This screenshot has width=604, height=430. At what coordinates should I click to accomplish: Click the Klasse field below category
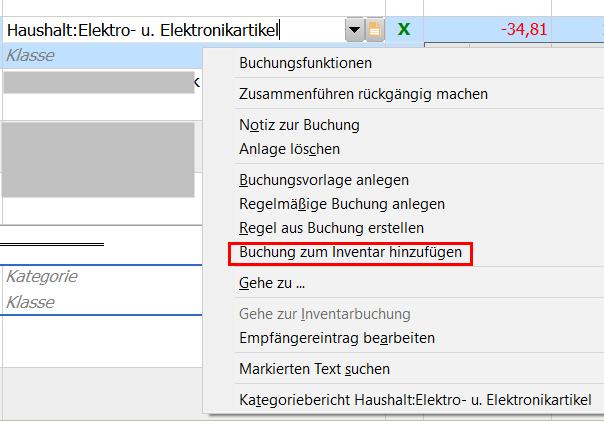[x=103, y=55]
